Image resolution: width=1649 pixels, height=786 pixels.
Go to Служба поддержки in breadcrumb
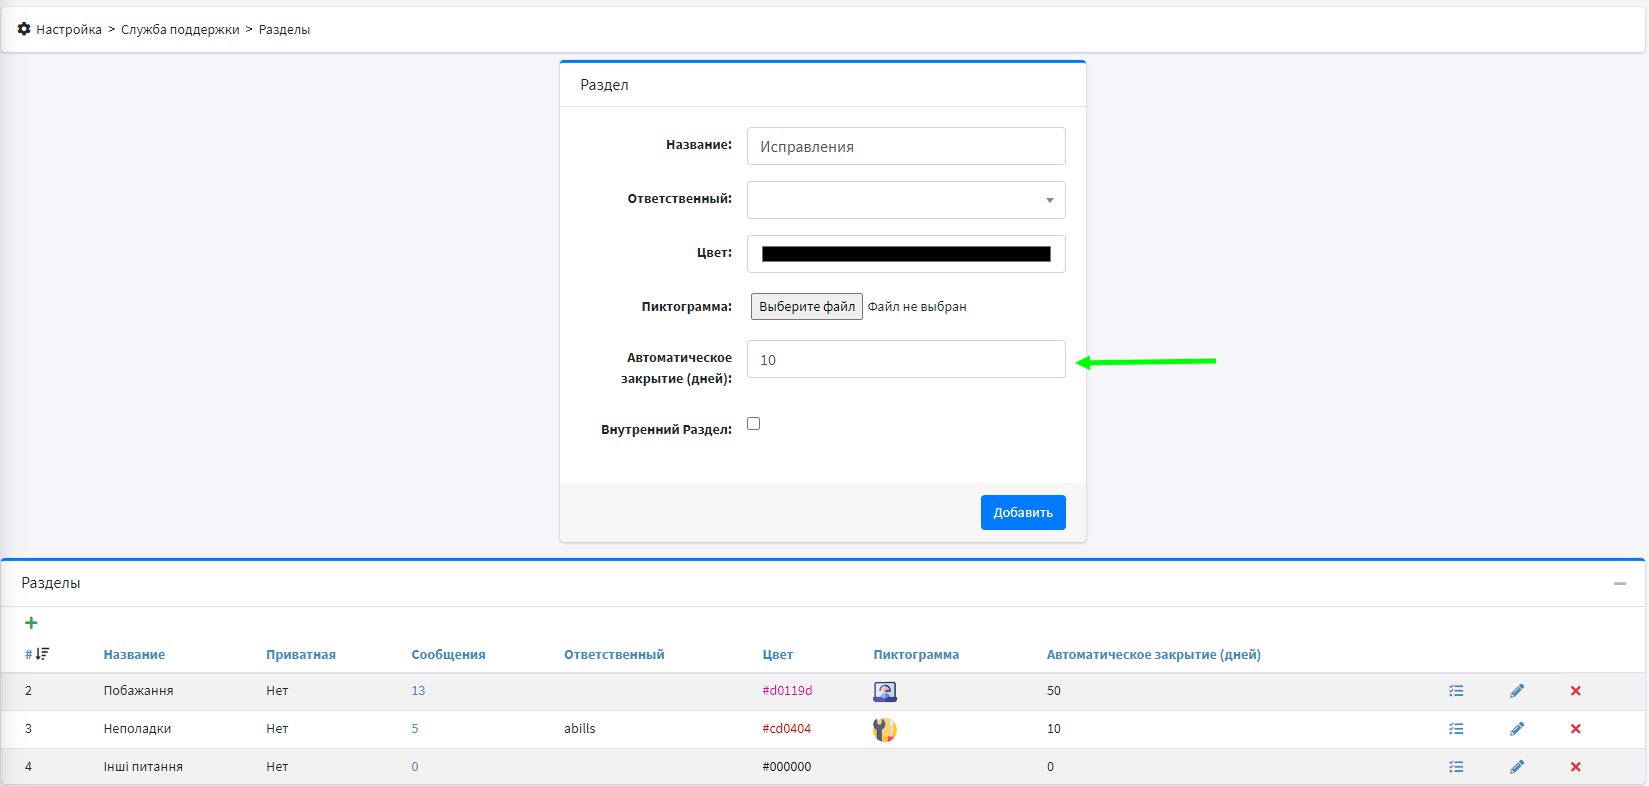pyautogui.click(x=180, y=30)
